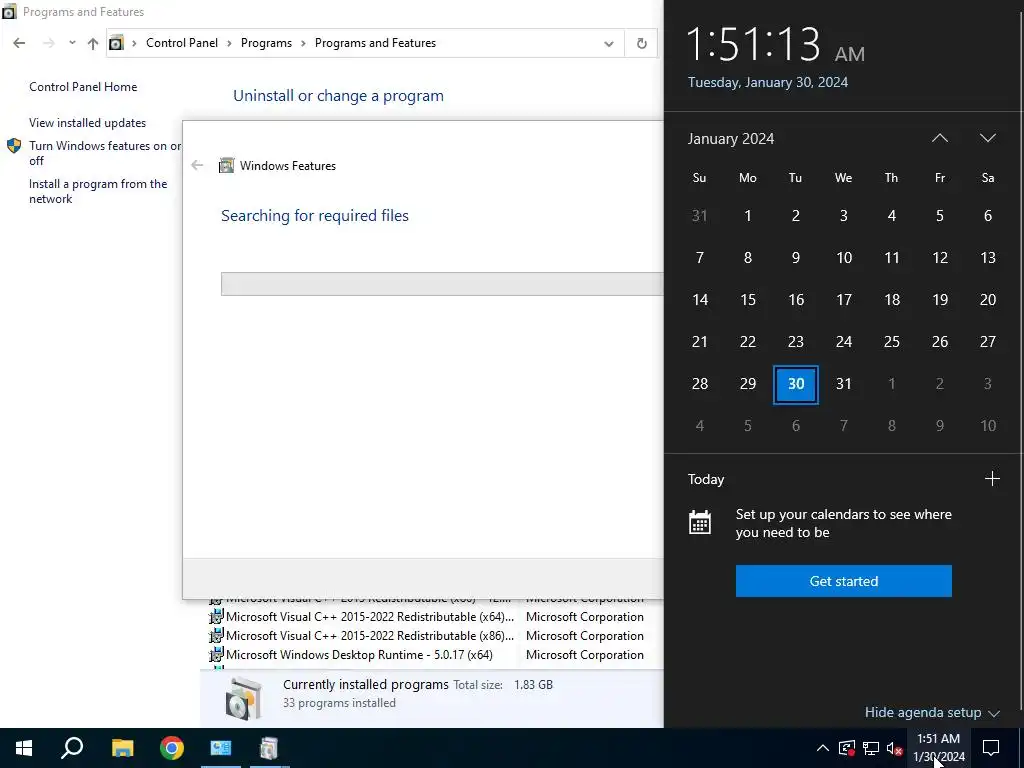Click Install a program from the network
Screen dimensions: 1024x768
pos(98,191)
